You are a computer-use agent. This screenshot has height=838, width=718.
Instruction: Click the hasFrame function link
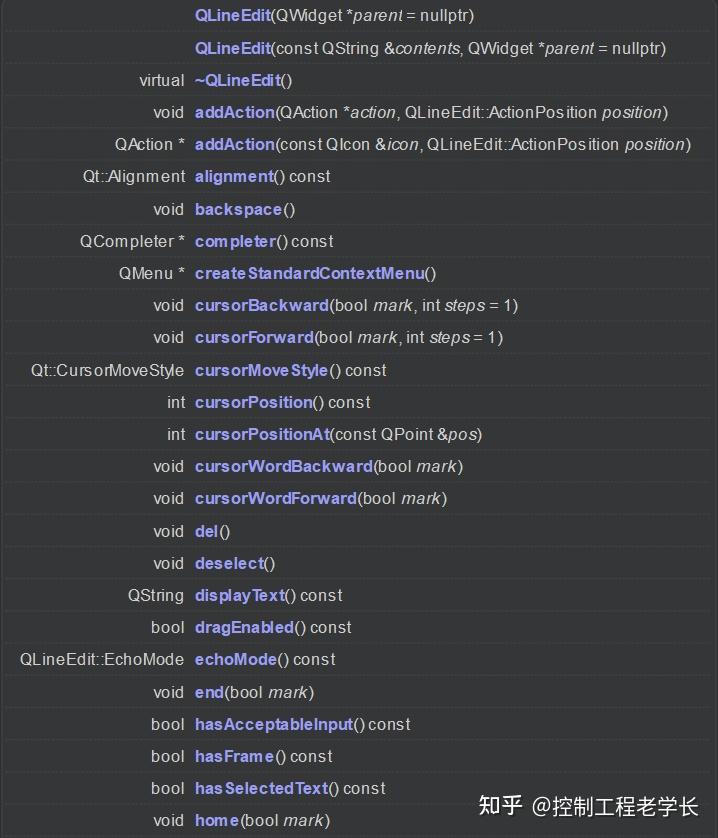234,756
